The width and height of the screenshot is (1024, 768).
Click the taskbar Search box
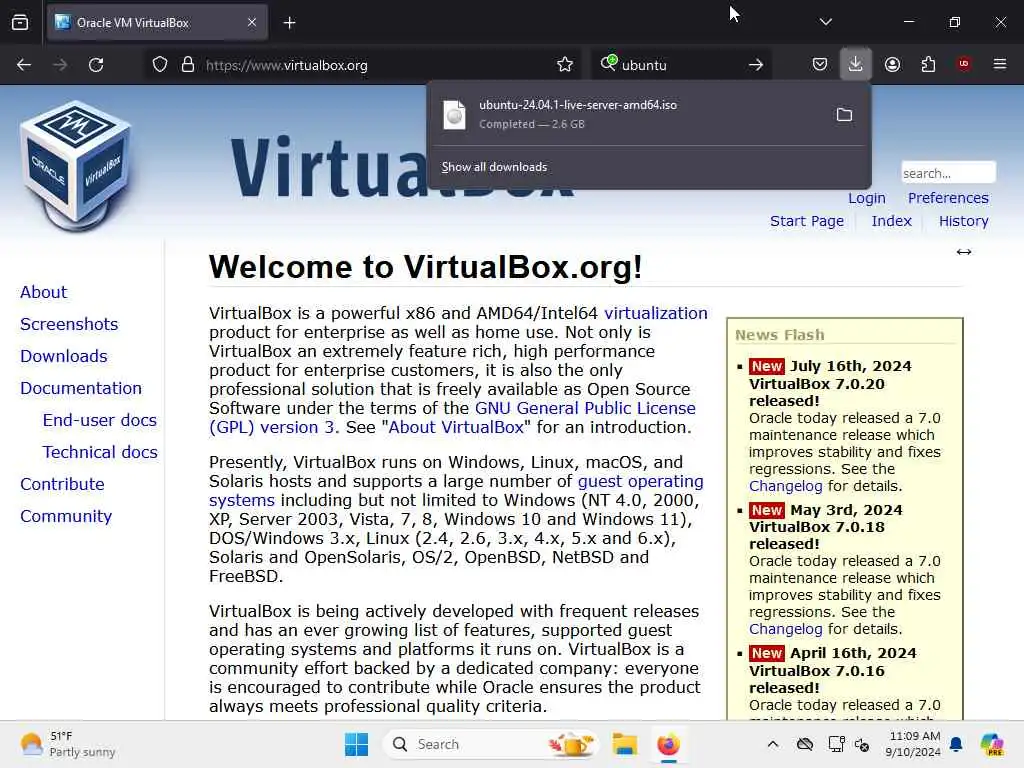point(491,744)
